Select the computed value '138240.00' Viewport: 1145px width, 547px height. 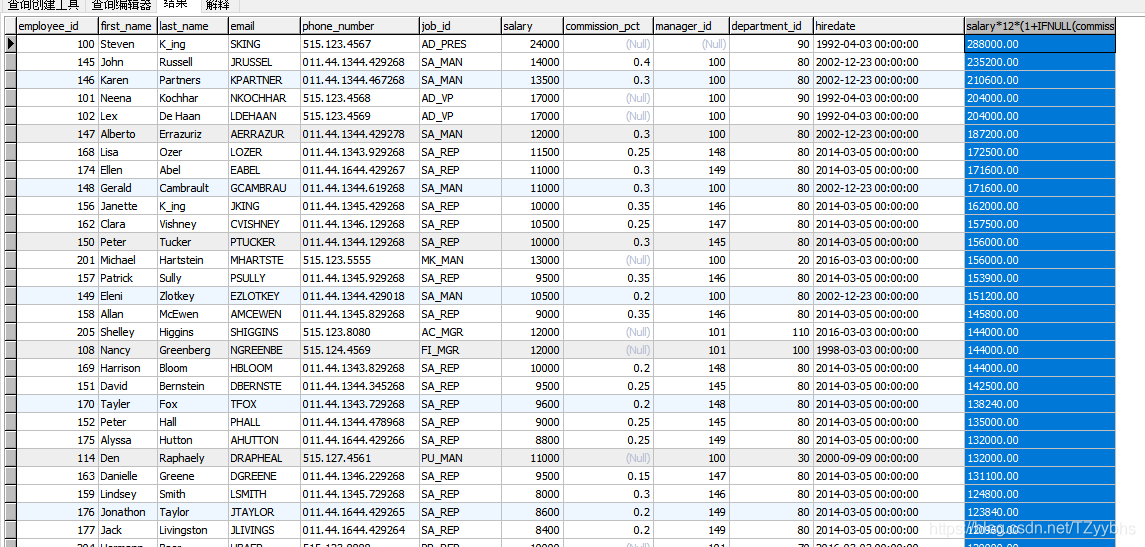[x=1040, y=404]
